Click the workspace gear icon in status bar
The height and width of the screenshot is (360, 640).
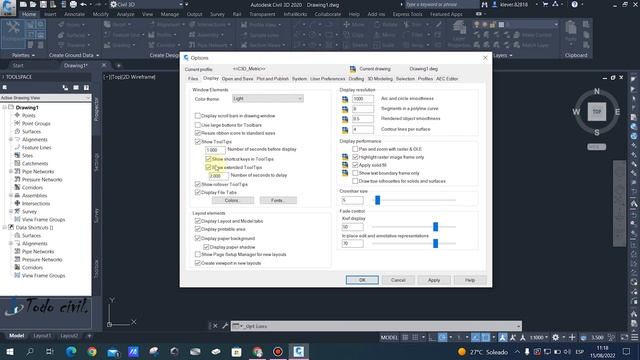point(556,338)
